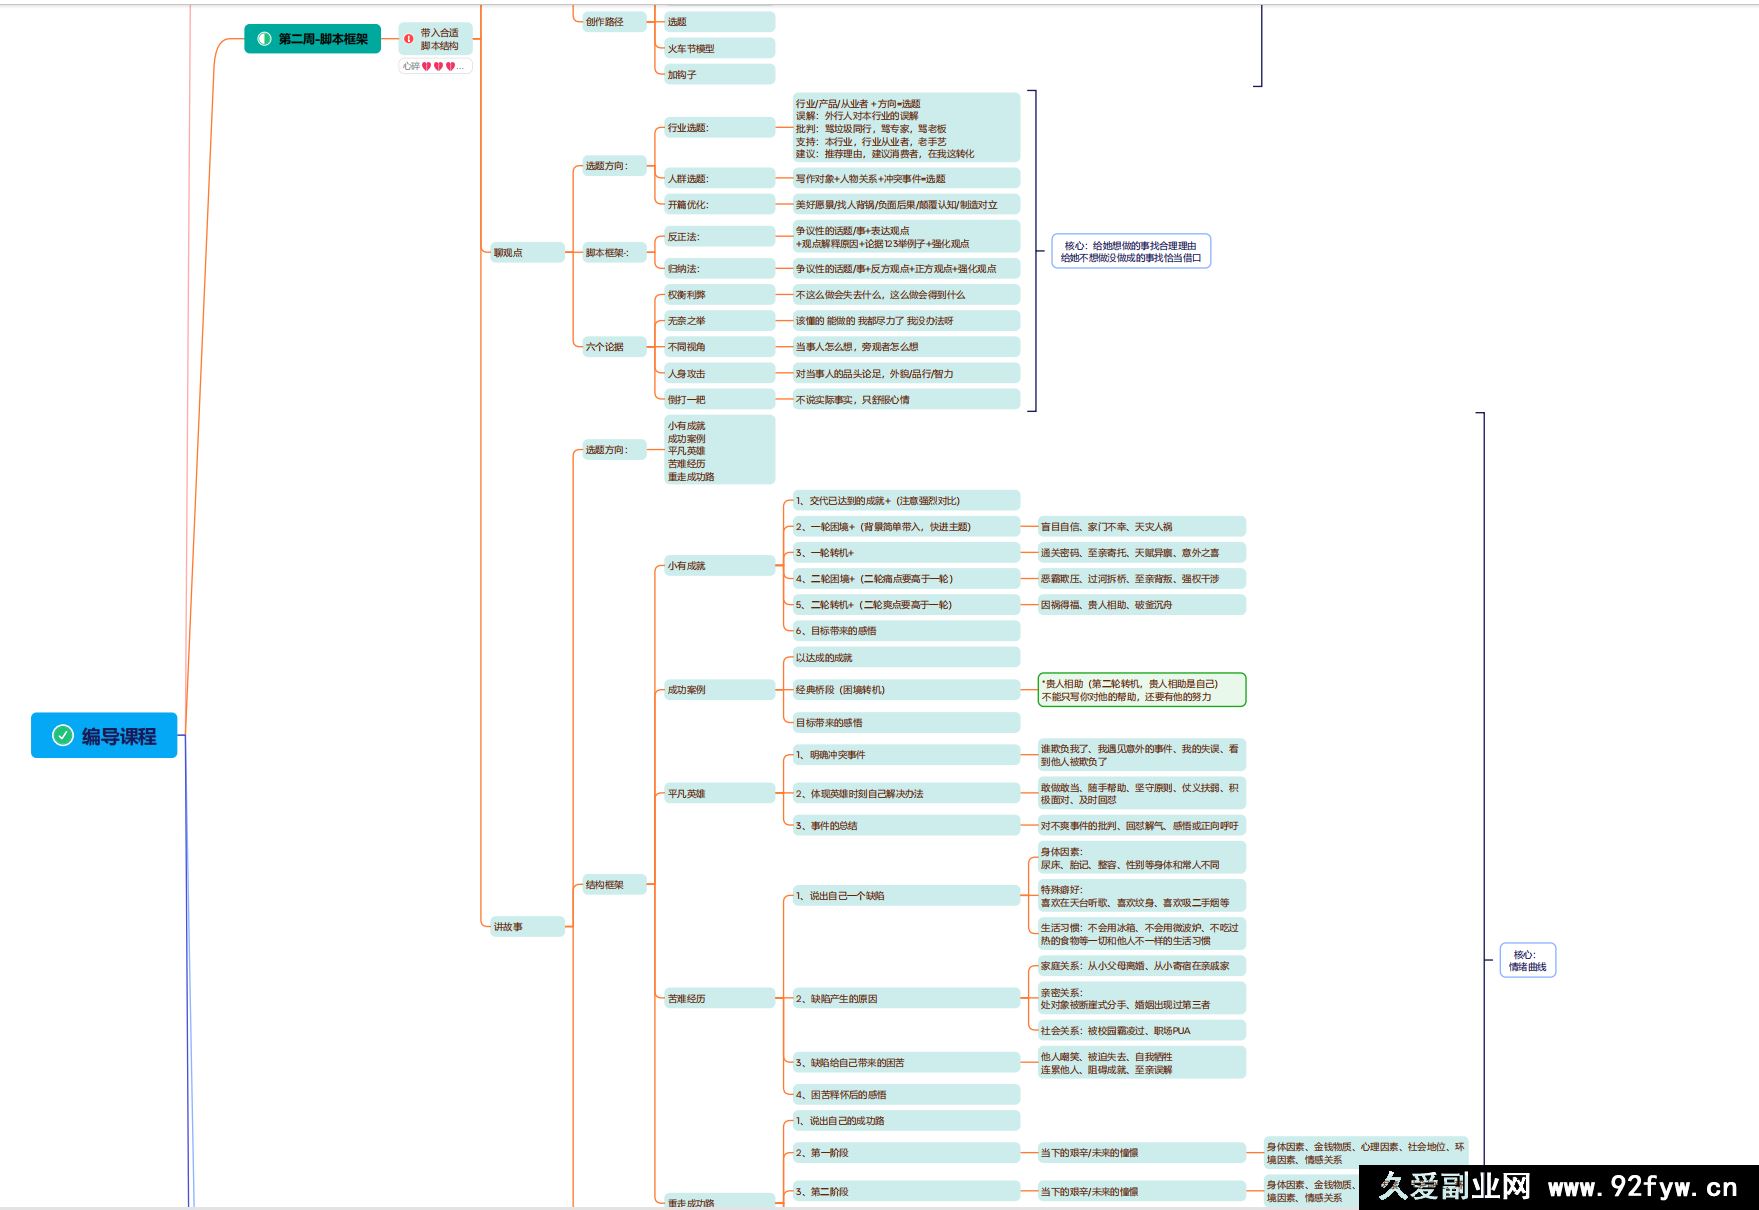Click the summary box about 合理理由 and 恰当借口
The image size is (1759, 1210).
pos(1130,252)
